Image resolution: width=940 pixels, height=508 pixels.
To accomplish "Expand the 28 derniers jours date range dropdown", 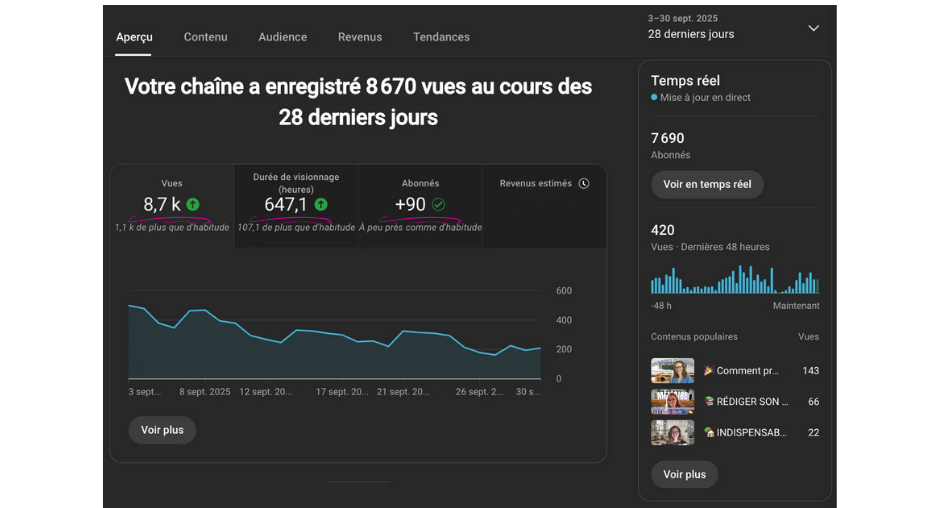I will (813, 28).
